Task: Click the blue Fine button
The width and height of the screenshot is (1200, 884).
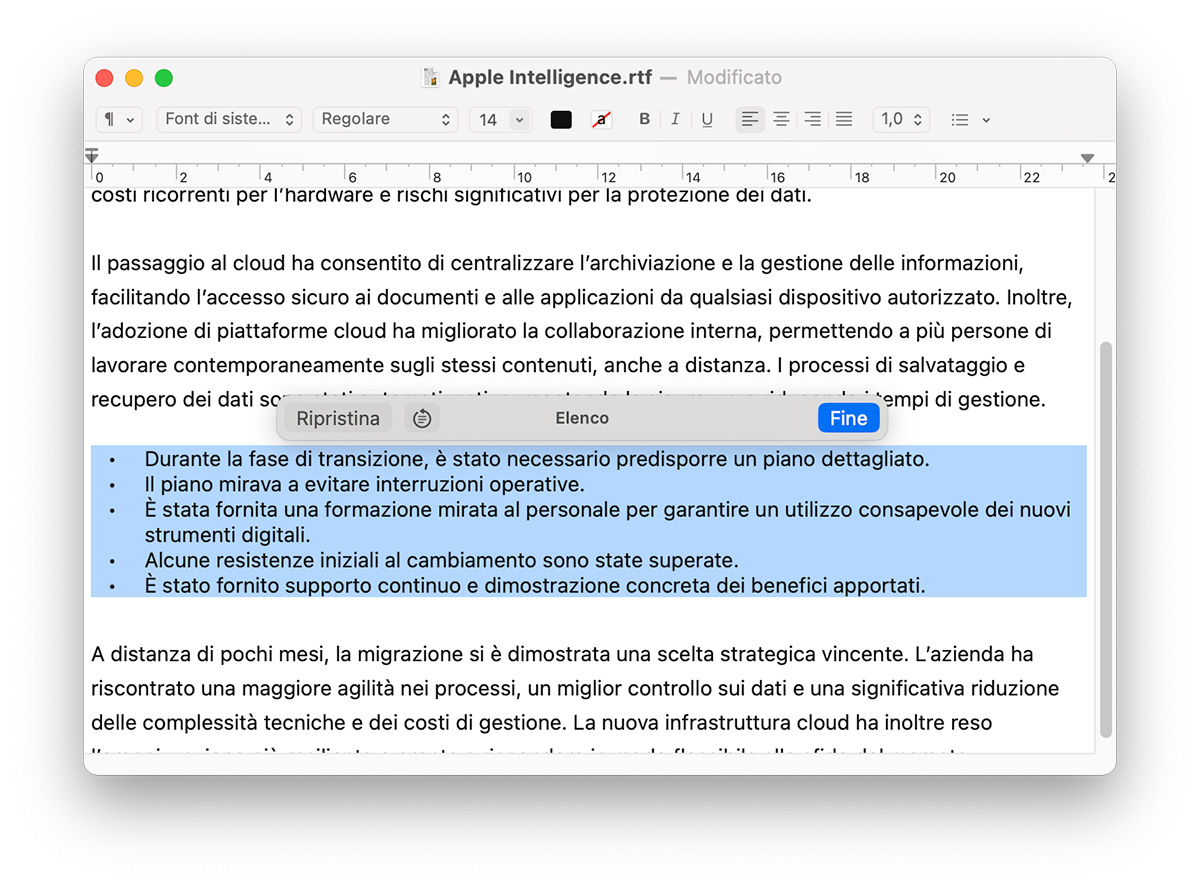Action: 848,418
